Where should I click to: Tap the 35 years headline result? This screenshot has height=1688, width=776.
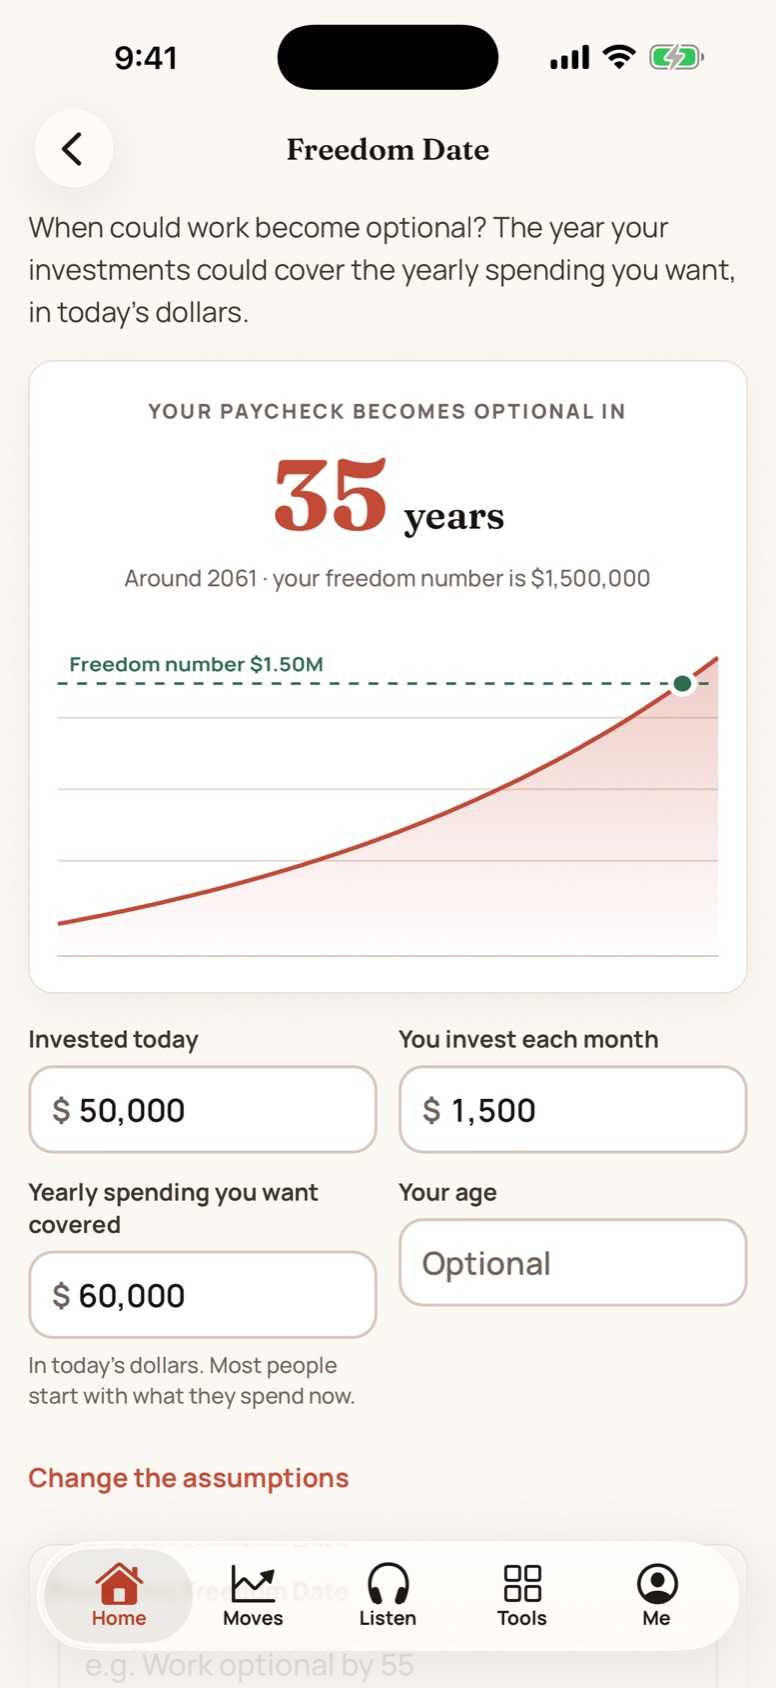(389, 497)
